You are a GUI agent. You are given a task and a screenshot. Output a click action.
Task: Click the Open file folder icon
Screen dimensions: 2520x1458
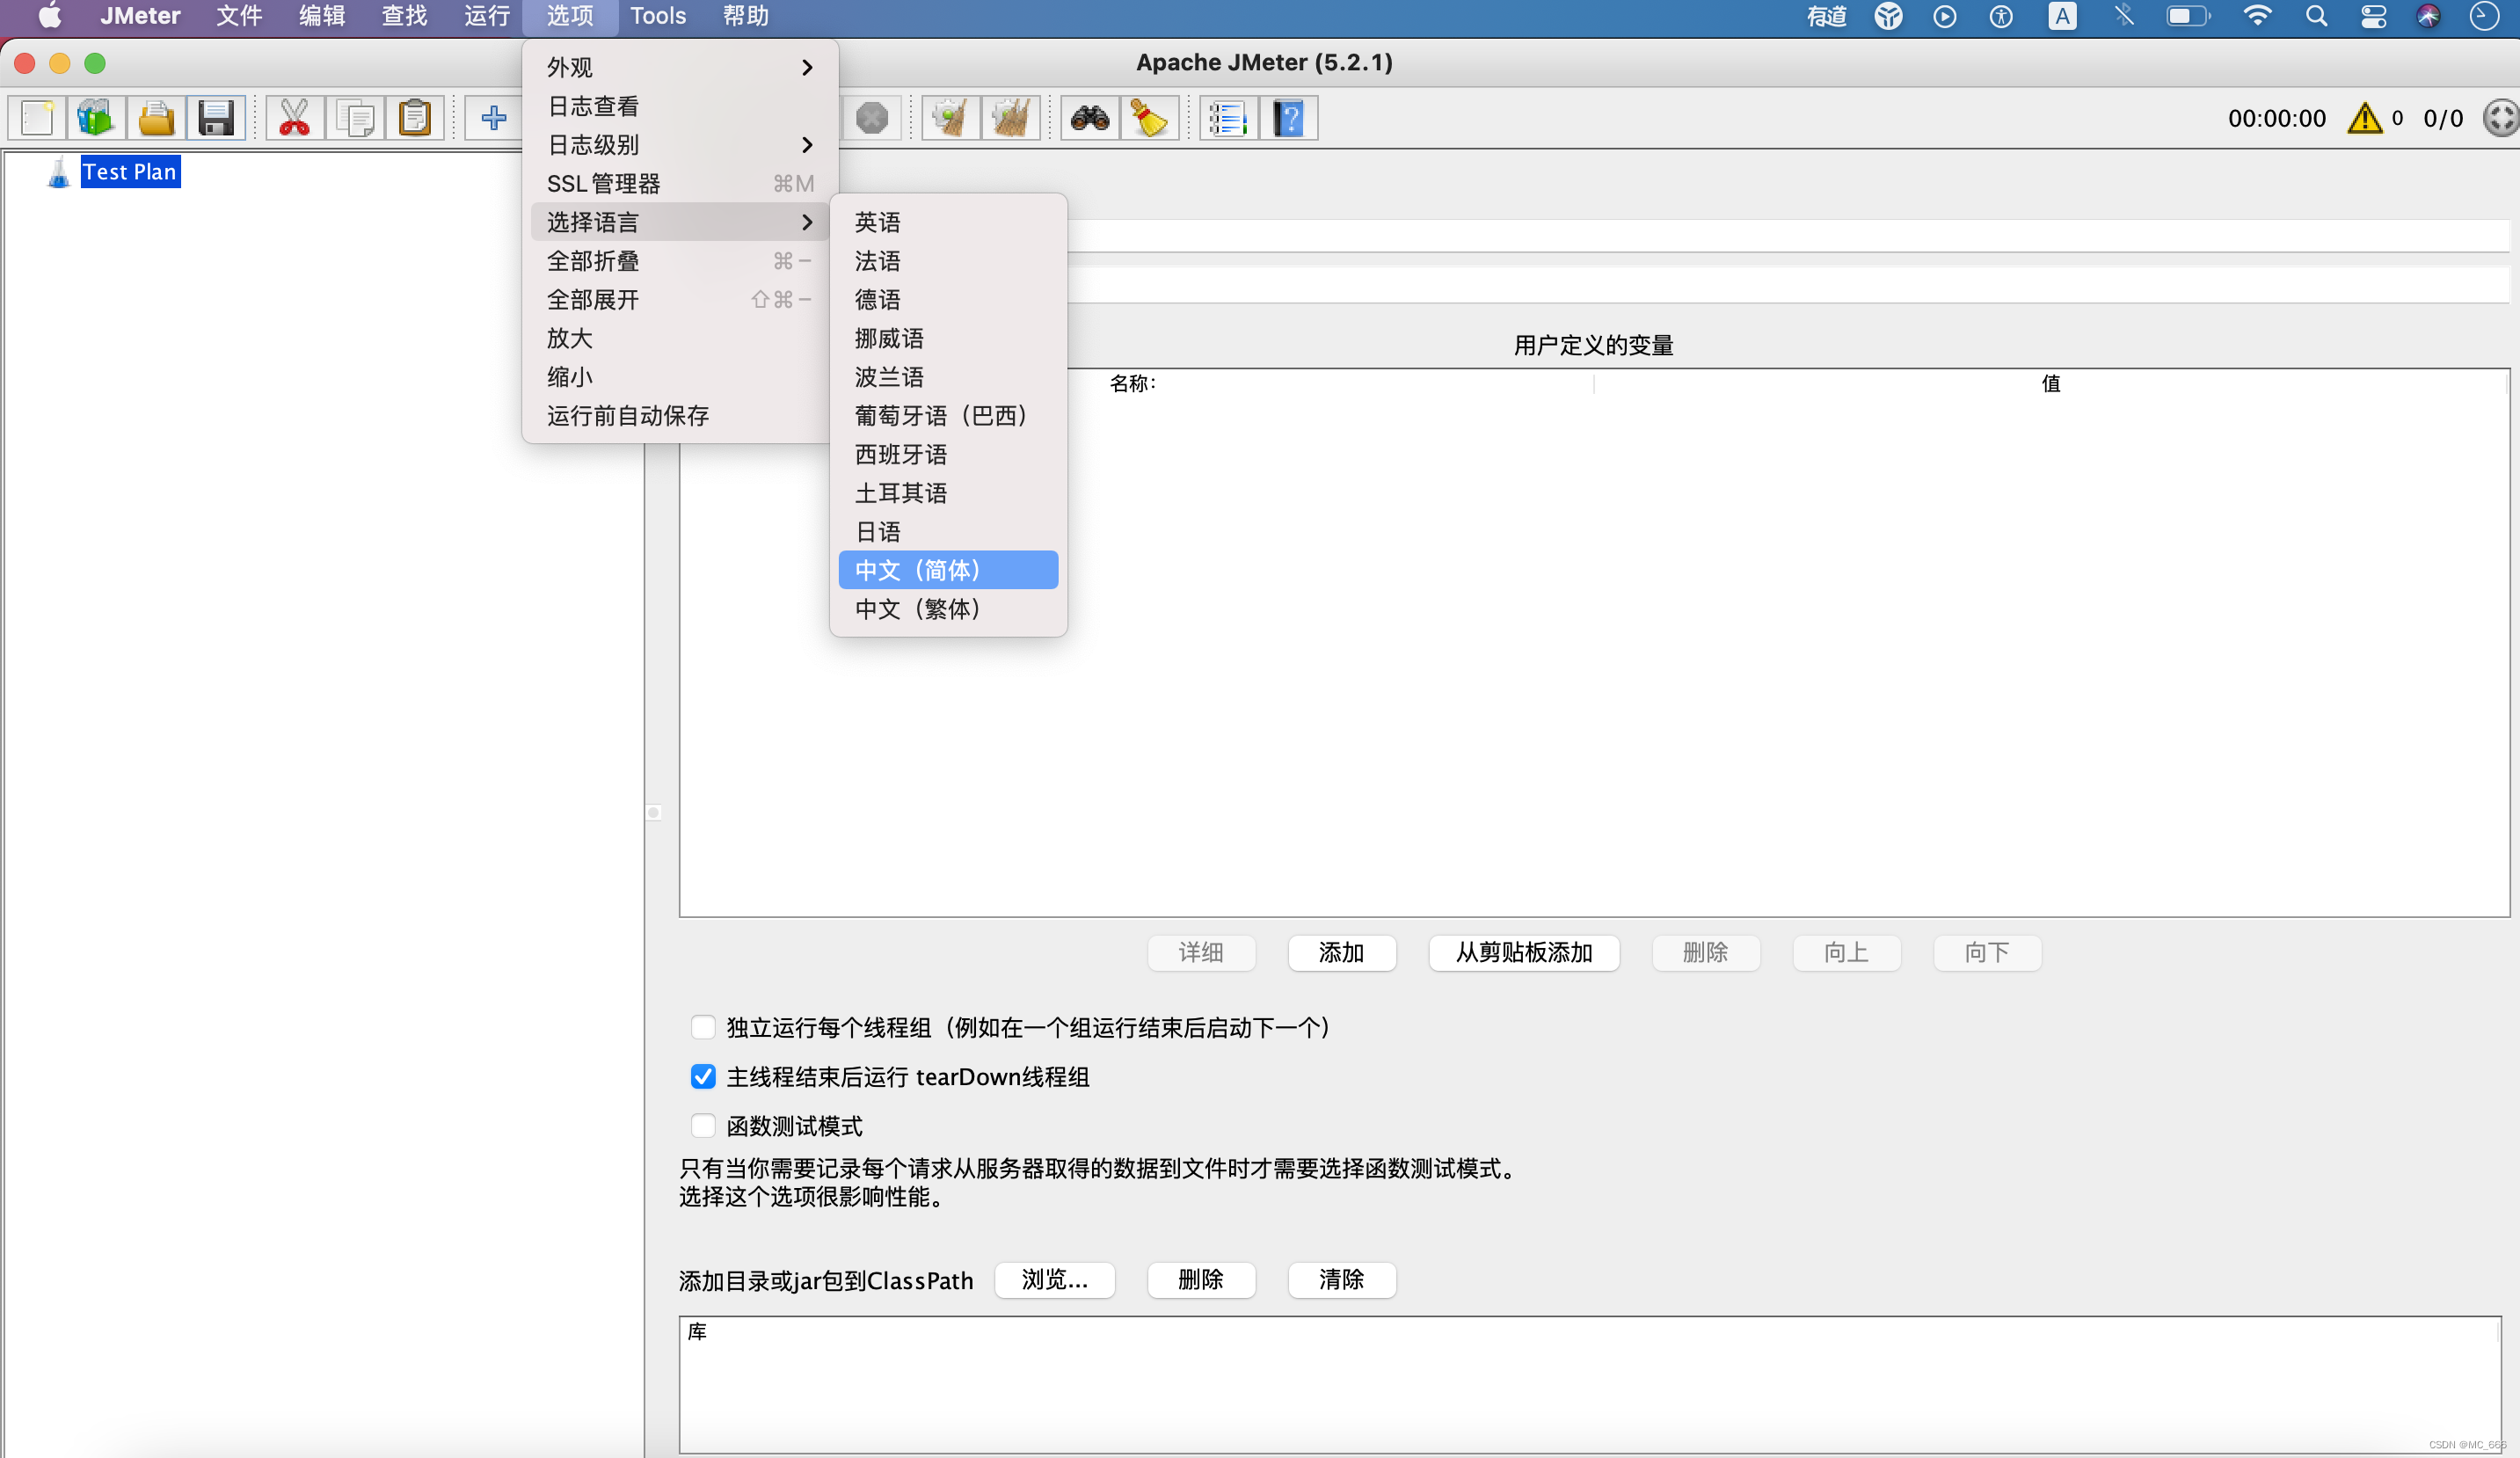[x=156, y=118]
